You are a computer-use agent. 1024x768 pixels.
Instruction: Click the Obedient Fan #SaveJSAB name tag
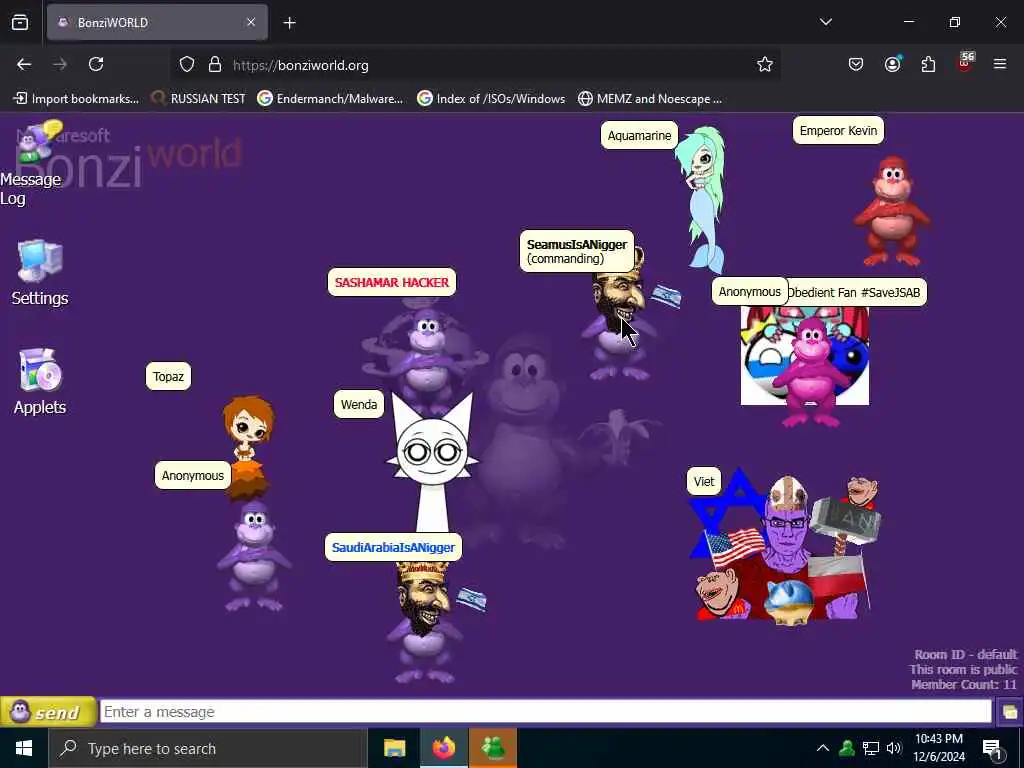pos(857,292)
